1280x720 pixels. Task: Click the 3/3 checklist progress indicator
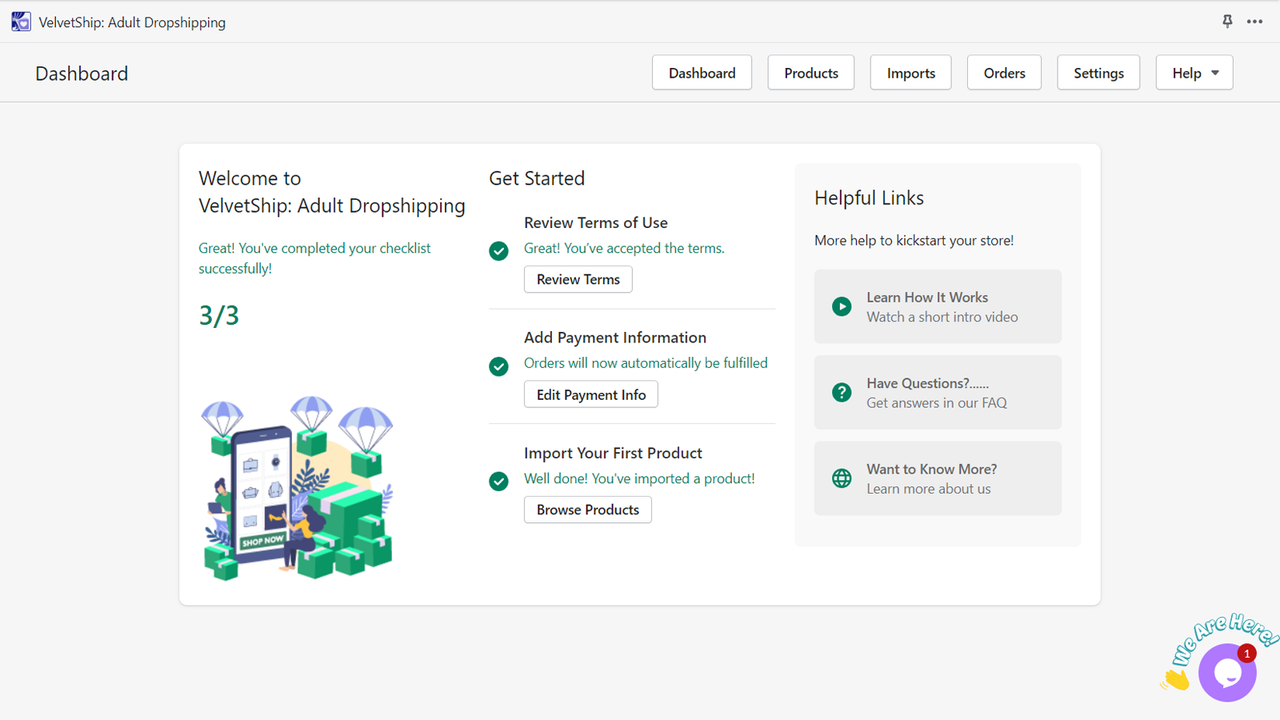219,315
